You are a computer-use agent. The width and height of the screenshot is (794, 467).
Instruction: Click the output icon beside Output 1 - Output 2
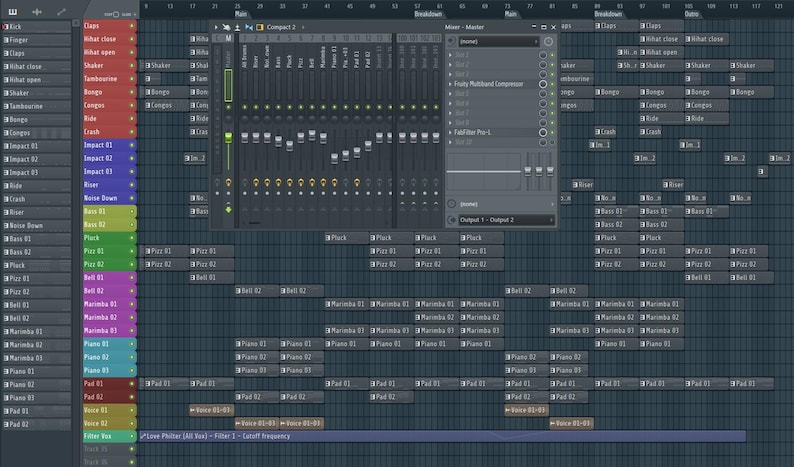click(452, 220)
